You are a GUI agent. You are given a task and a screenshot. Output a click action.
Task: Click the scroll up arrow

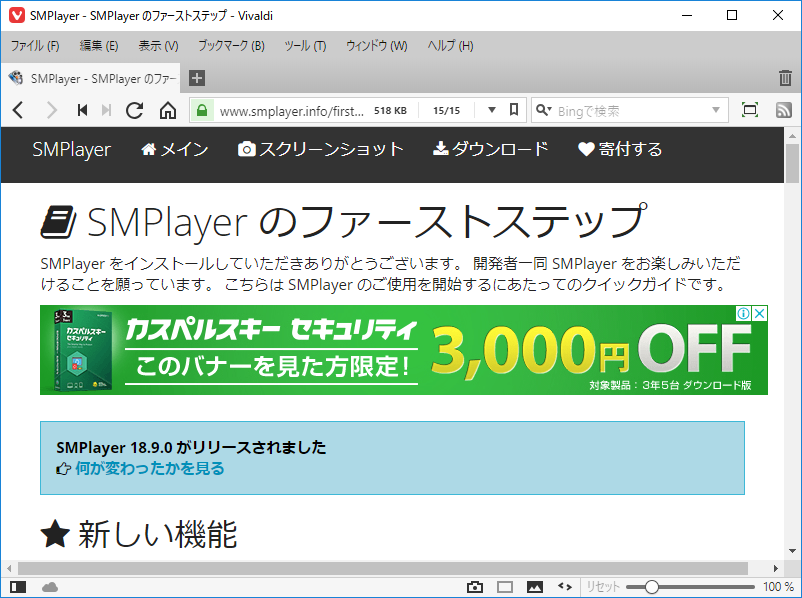tap(792, 136)
